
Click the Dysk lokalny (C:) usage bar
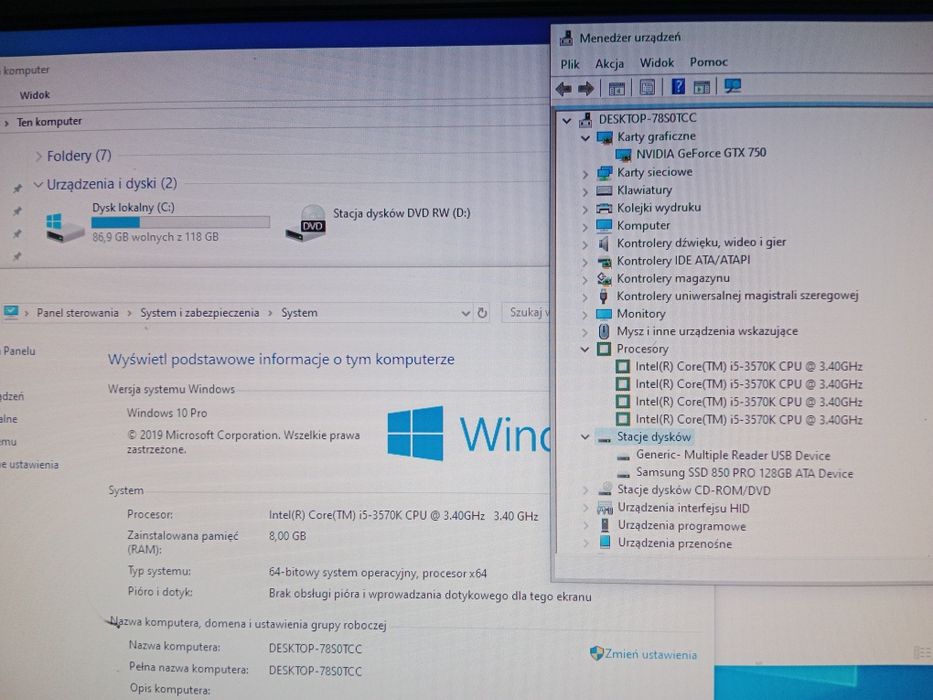click(180, 223)
